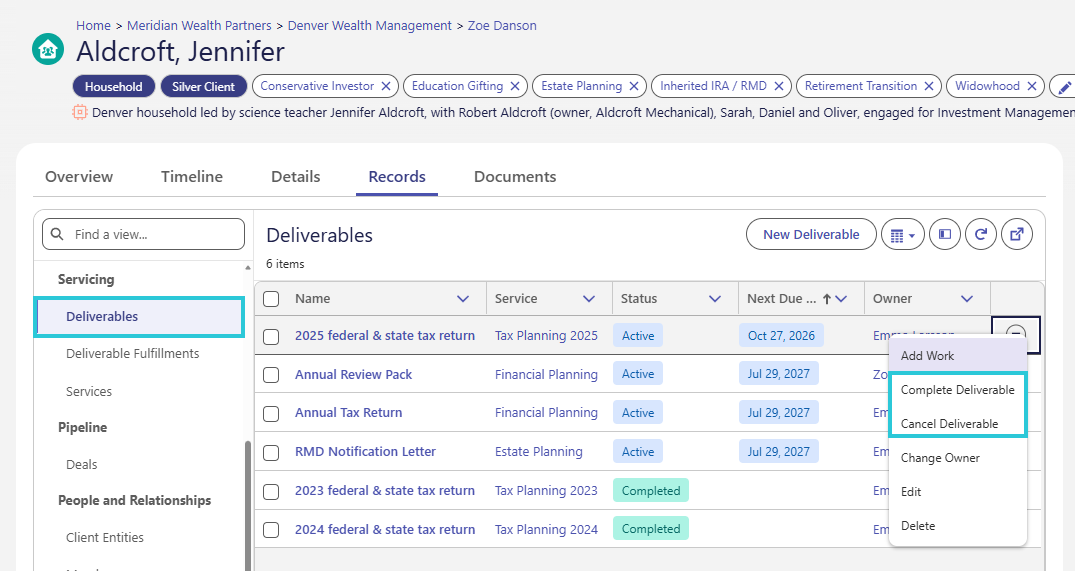Open the 2025 federal & state tax return link

click(x=385, y=336)
